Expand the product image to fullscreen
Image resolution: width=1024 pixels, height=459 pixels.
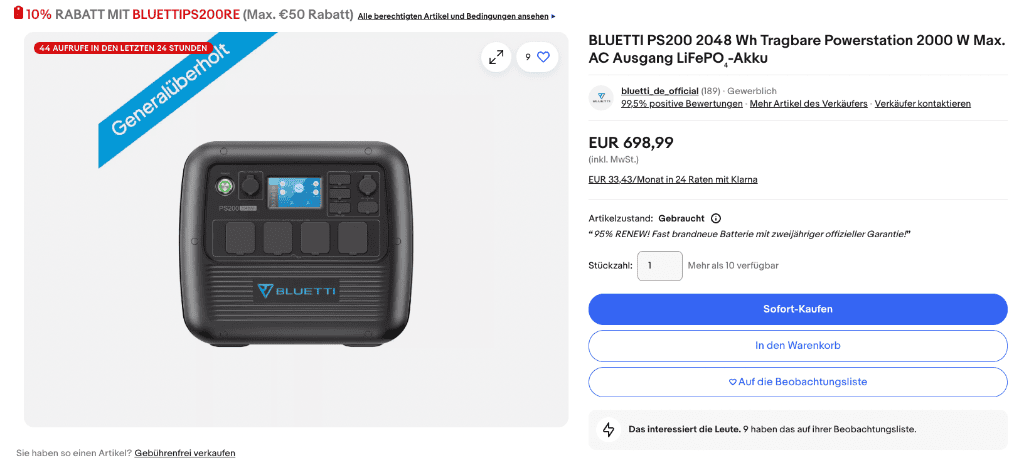[x=496, y=57]
